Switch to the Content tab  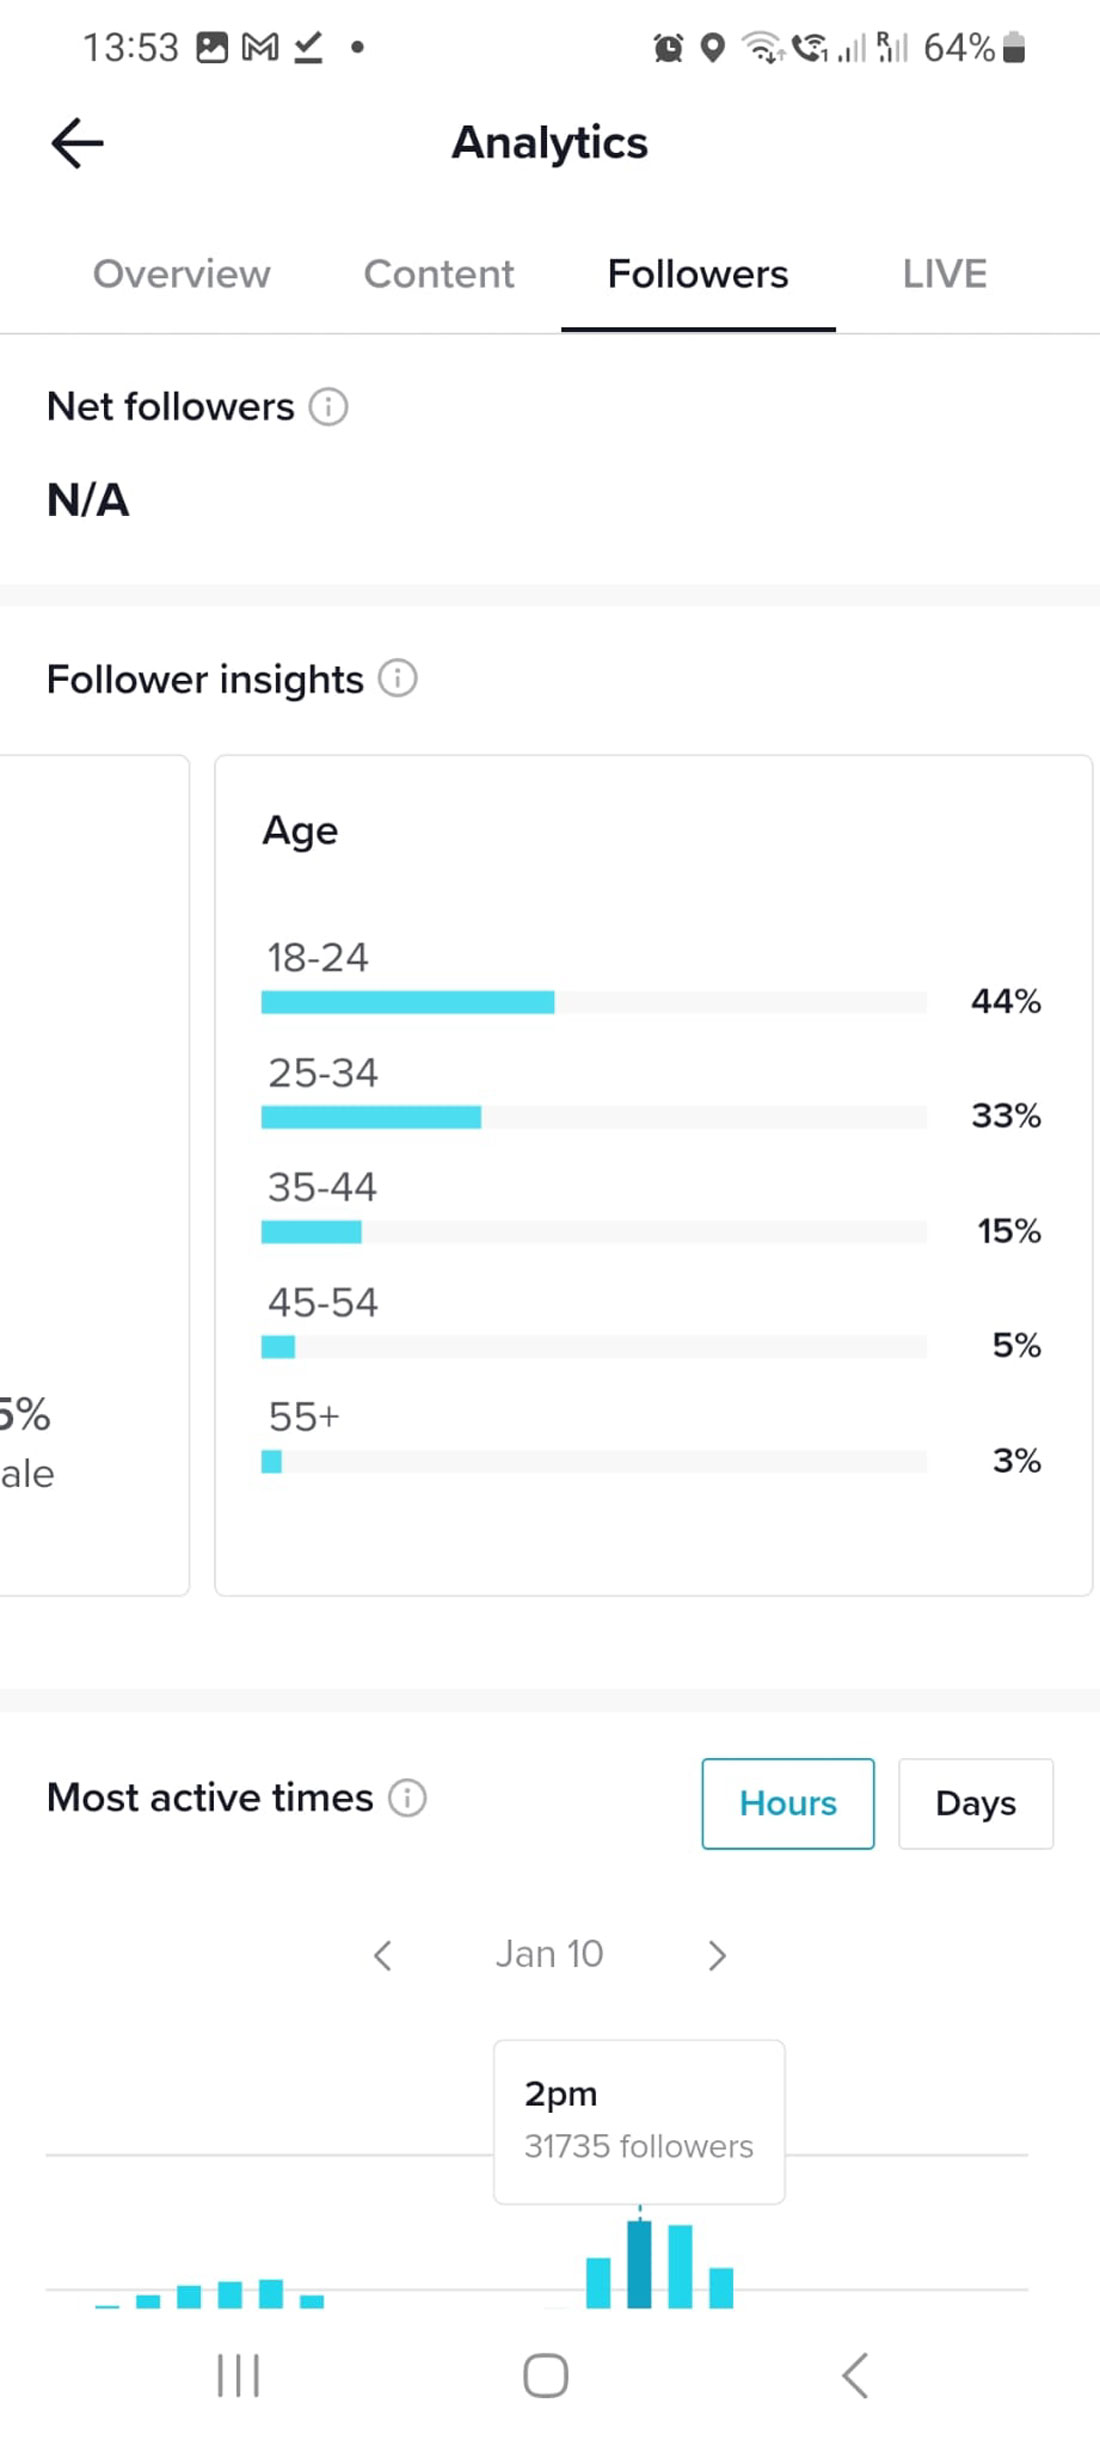tap(439, 274)
